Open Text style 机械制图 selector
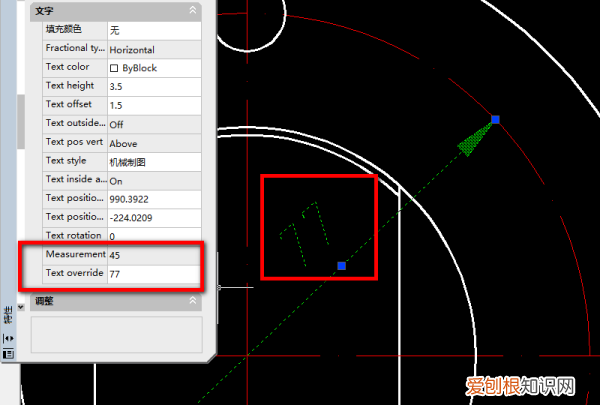 click(153, 161)
